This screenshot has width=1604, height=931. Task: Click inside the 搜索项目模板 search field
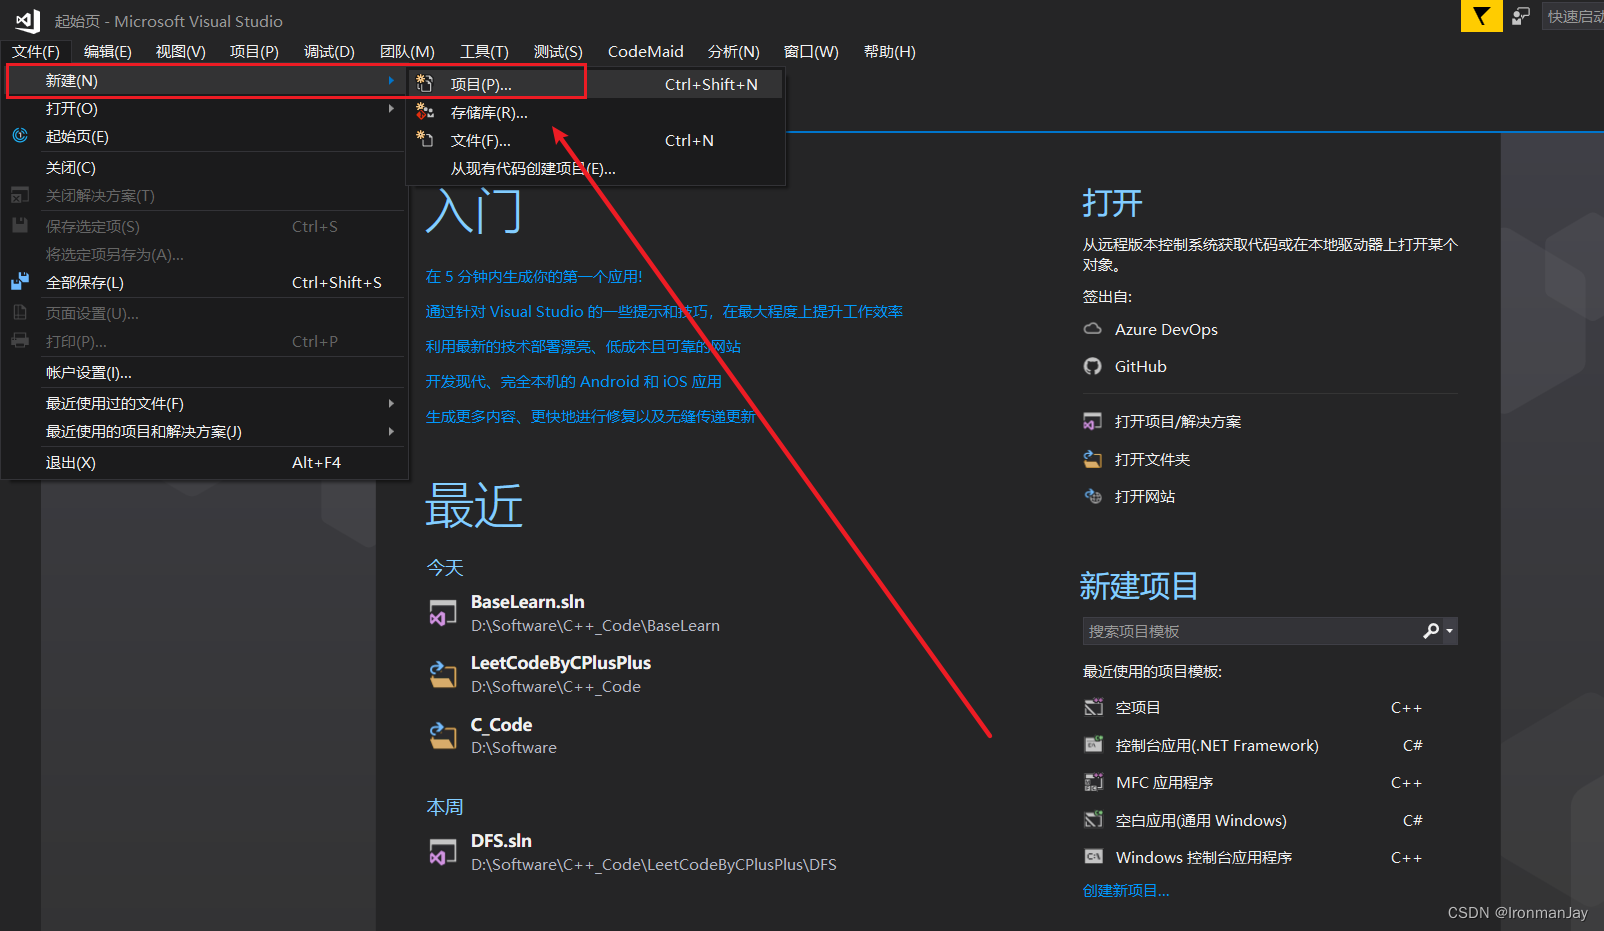tap(1250, 631)
